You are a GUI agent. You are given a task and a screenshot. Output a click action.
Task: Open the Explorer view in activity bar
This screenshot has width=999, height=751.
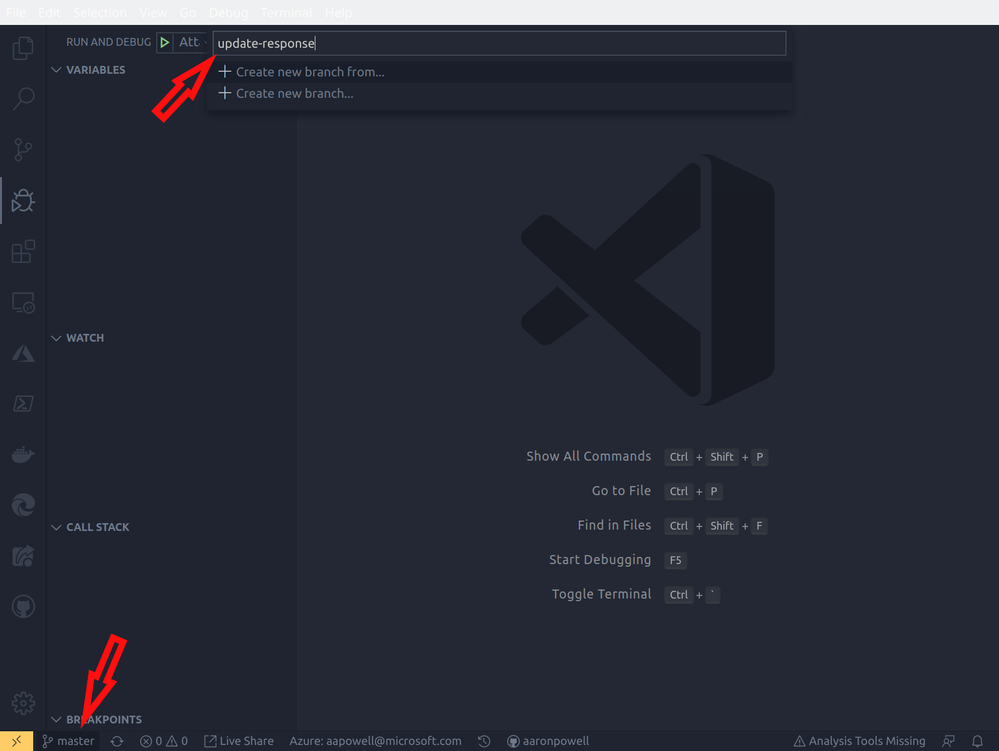click(x=23, y=48)
